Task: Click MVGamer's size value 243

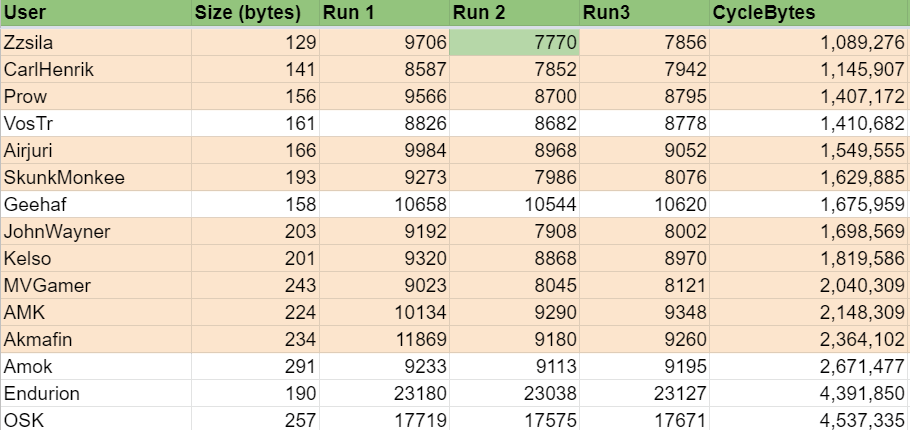Action: (255, 286)
